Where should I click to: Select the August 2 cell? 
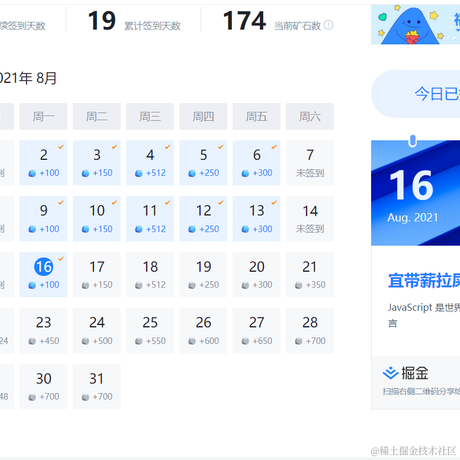43,163
